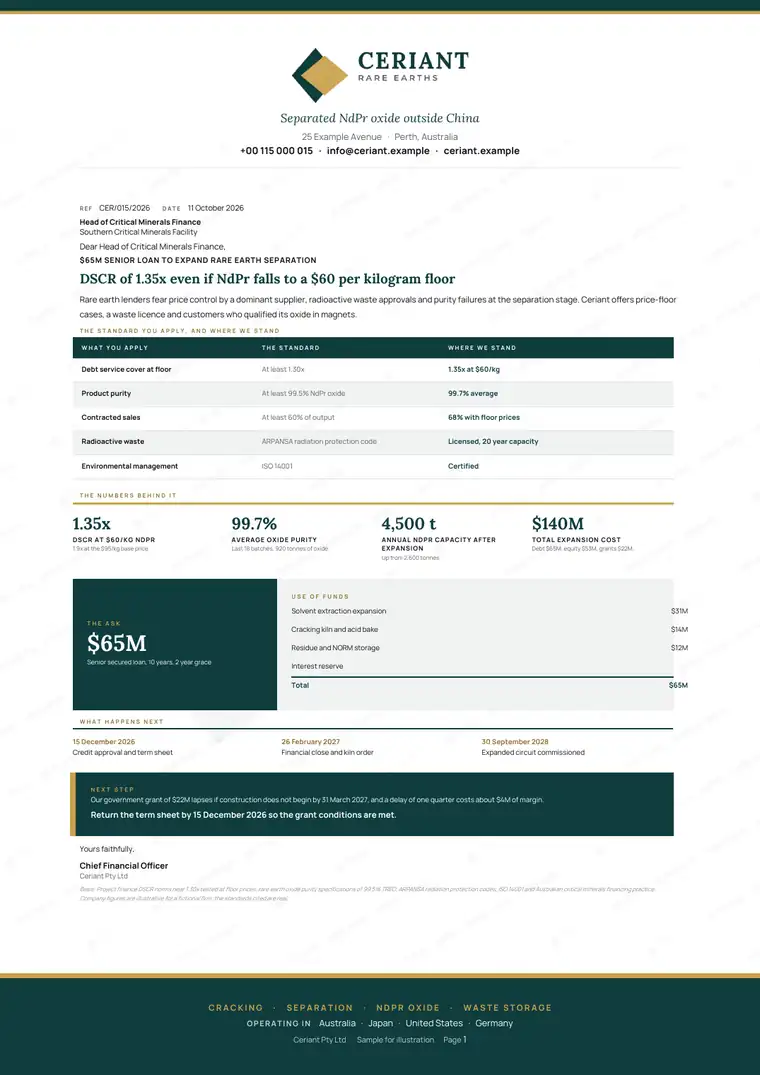Screen dimensions: 760x1075
Task: Click the 'AVERAGE OXIDE PURITY' label
Action: (274, 540)
